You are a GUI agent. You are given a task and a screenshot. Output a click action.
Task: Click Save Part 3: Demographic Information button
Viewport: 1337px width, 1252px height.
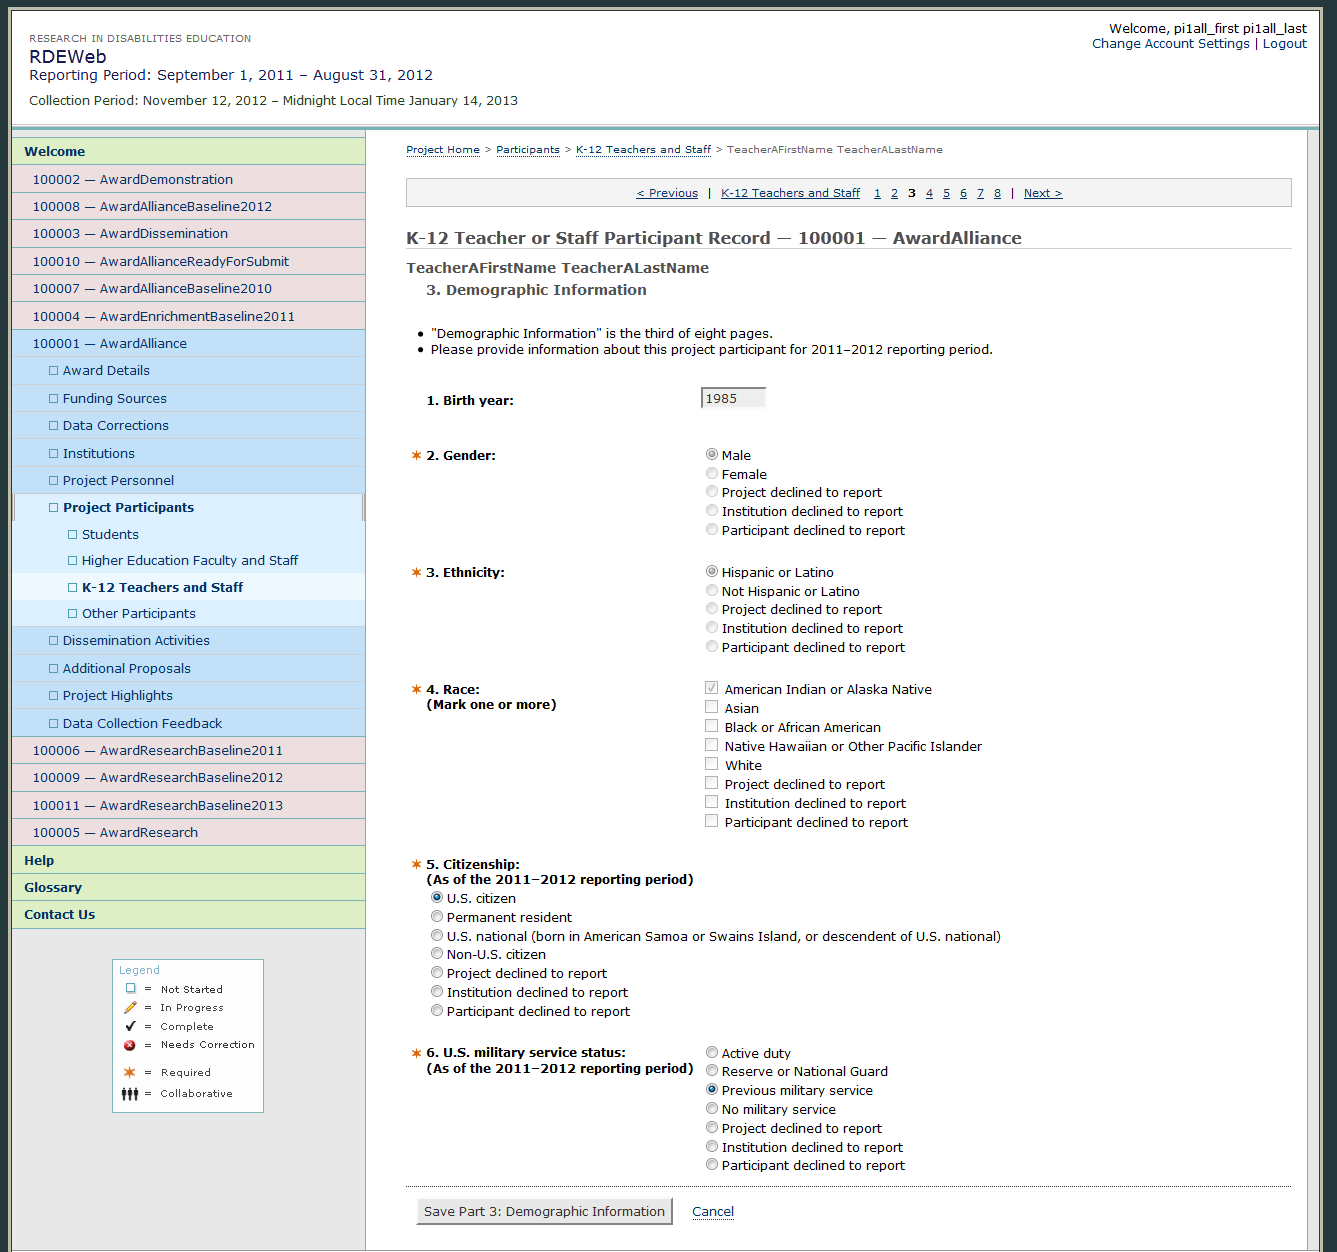[x=544, y=1212]
